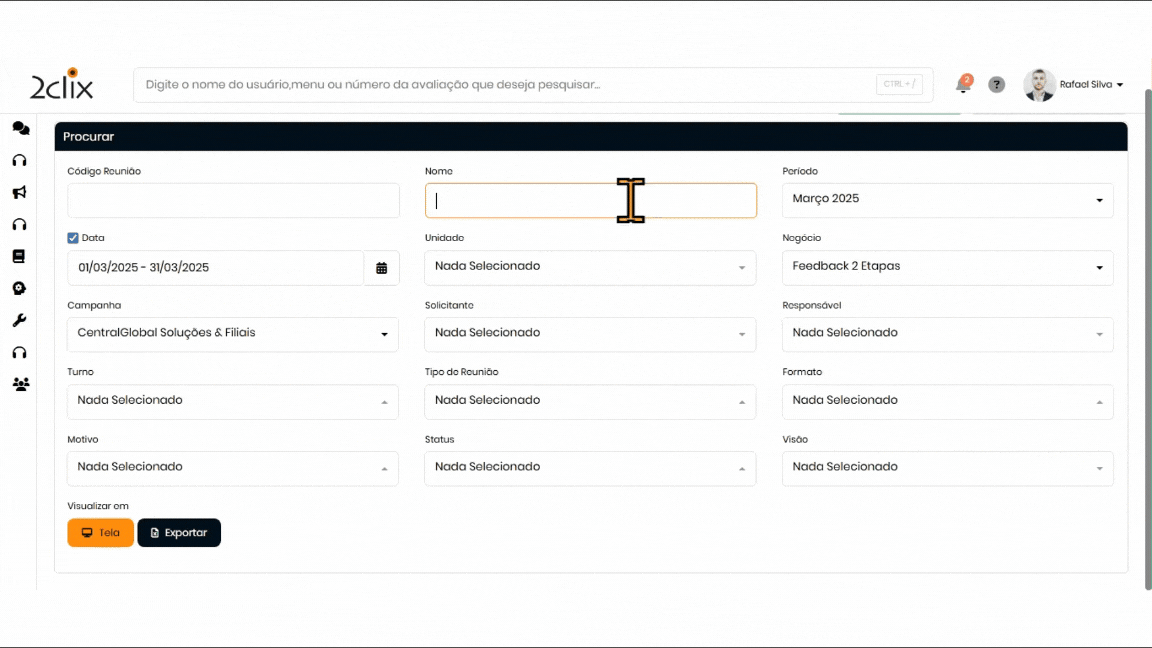Image resolution: width=1152 pixels, height=648 pixels.
Task: Open the notifications bell icon
Action: [x=963, y=85]
